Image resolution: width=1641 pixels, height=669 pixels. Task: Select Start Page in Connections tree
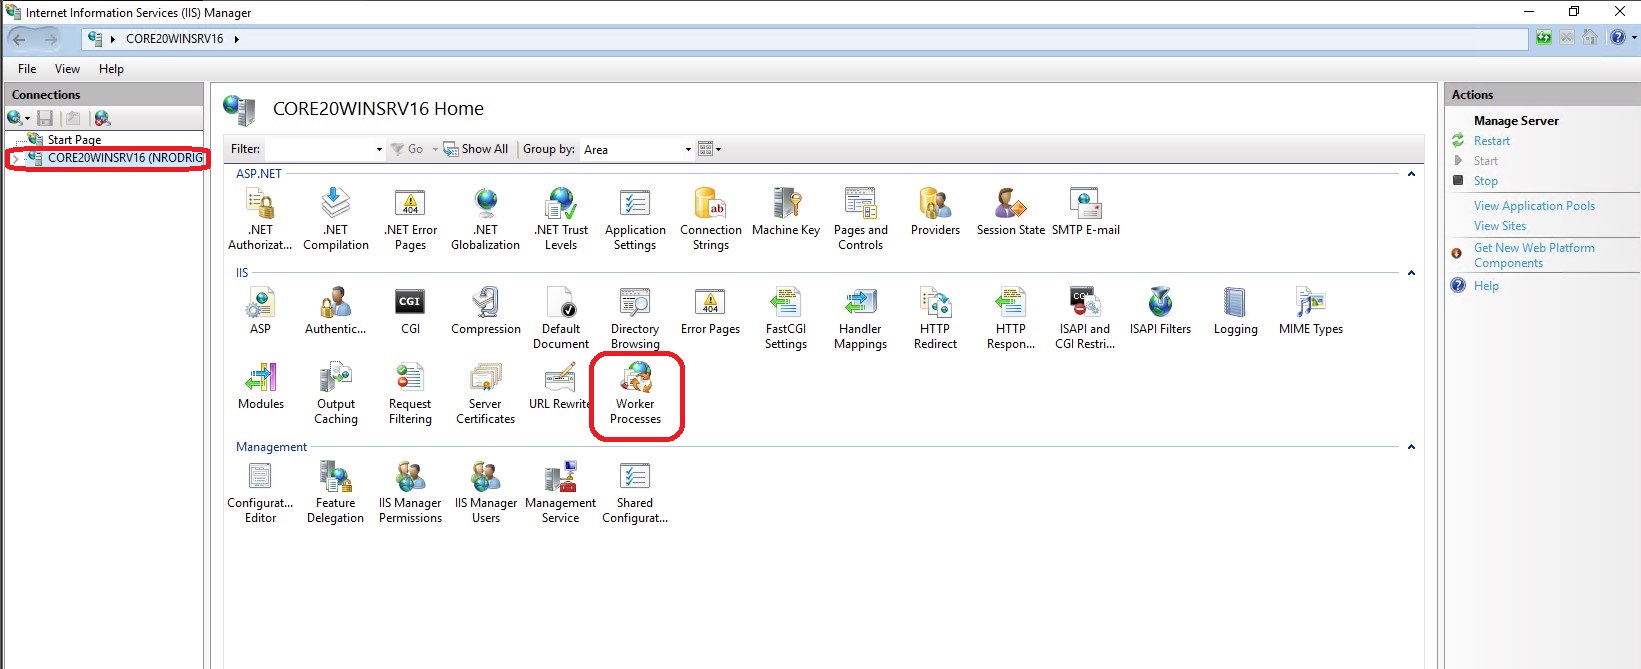tap(74, 140)
